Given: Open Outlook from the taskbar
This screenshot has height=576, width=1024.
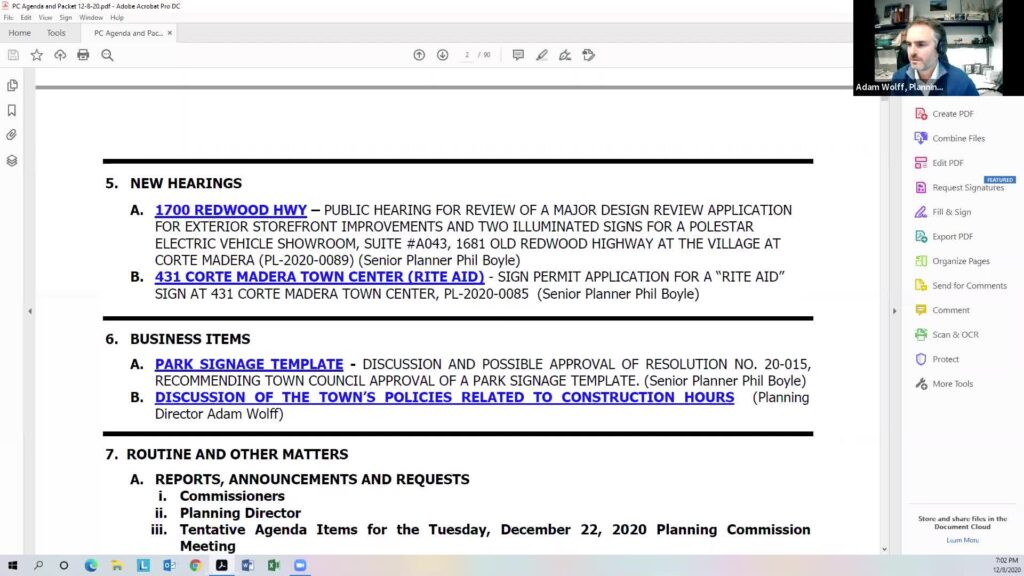Looking at the screenshot, I should [169, 566].
